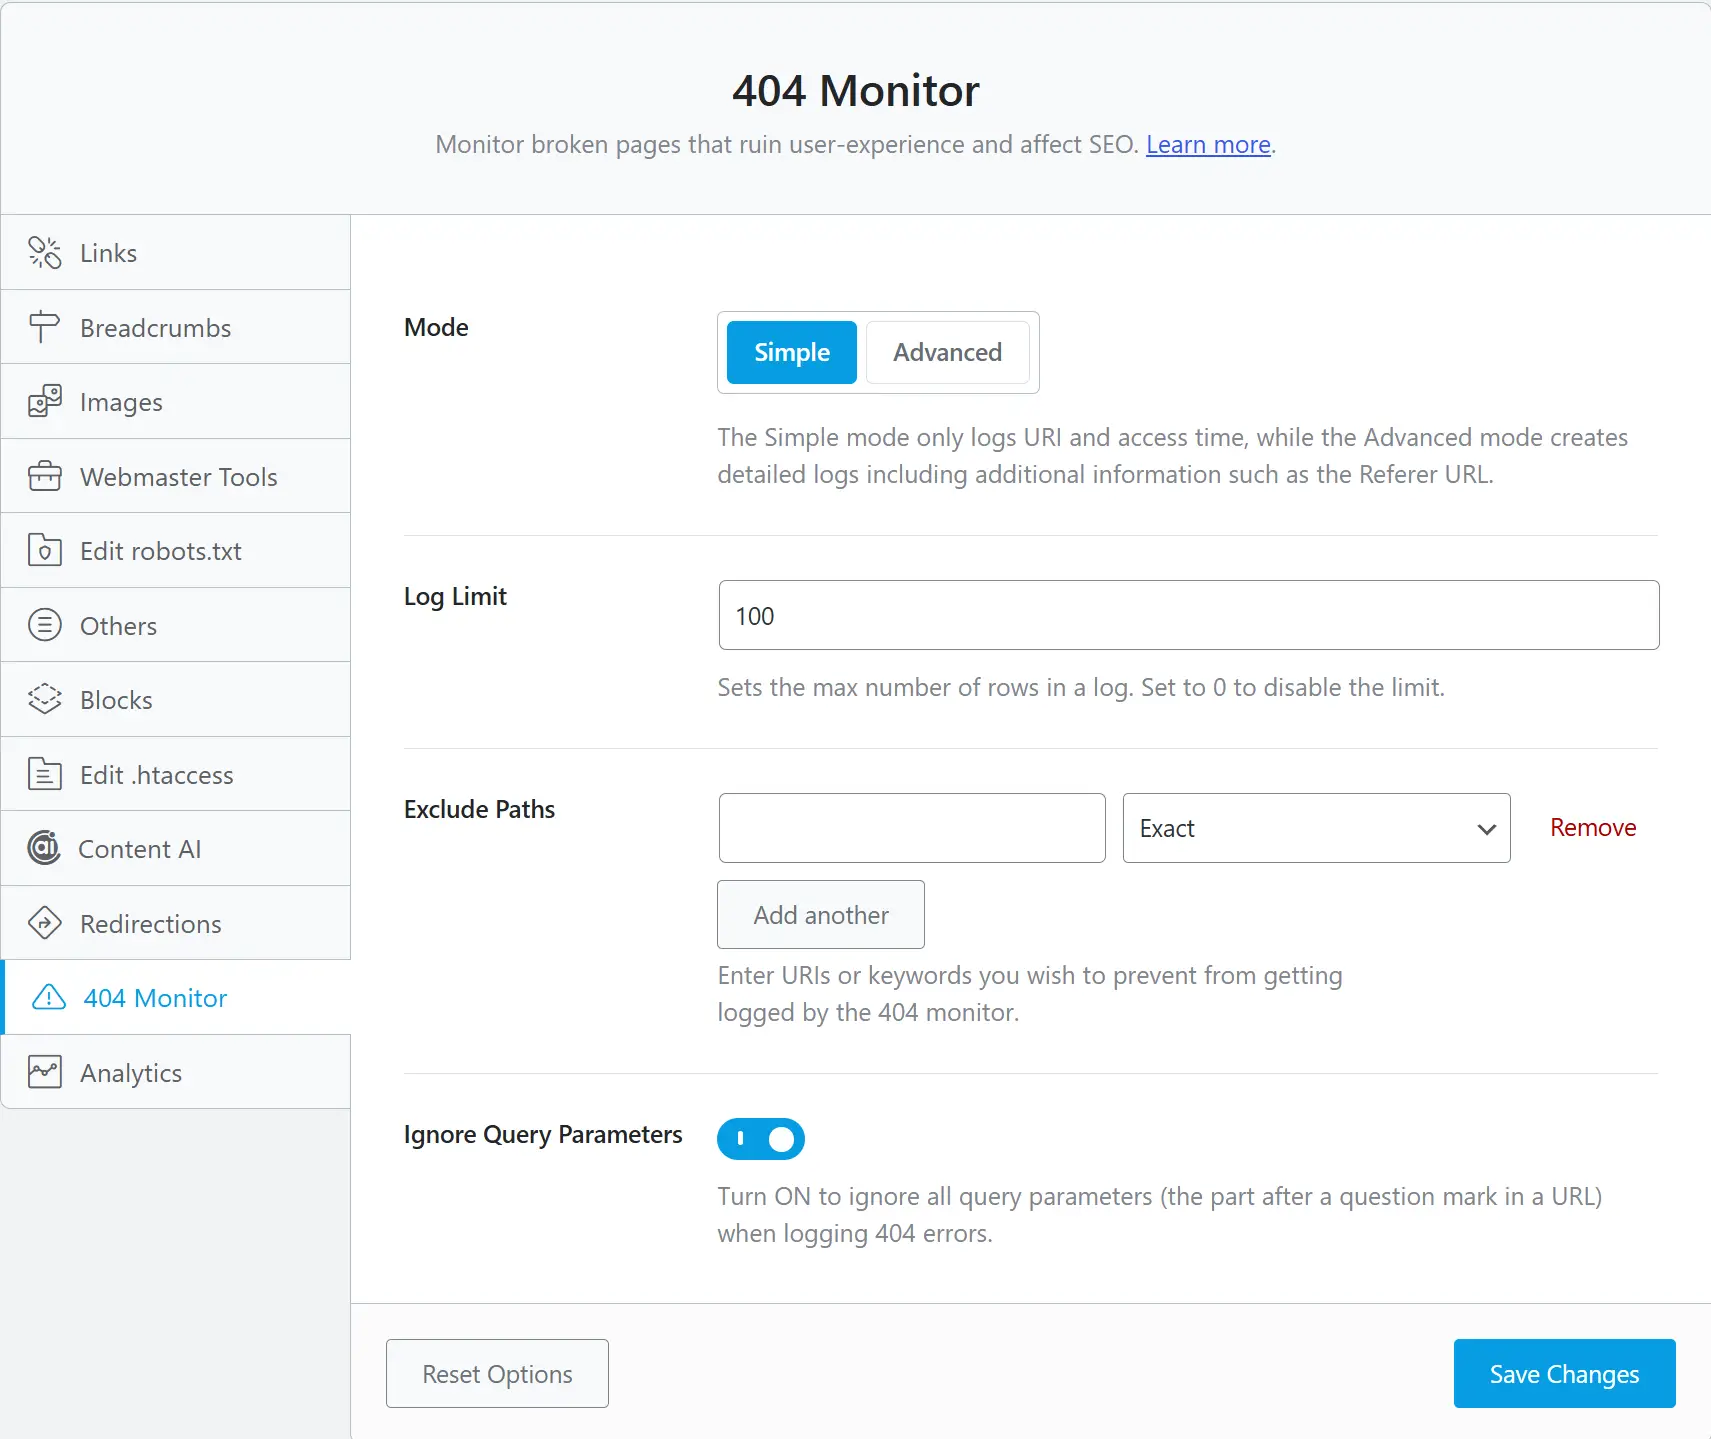Follow the Learn more link
Image resolution: width=1711 pixels, height=1439 pixels.
[1208, 145]
